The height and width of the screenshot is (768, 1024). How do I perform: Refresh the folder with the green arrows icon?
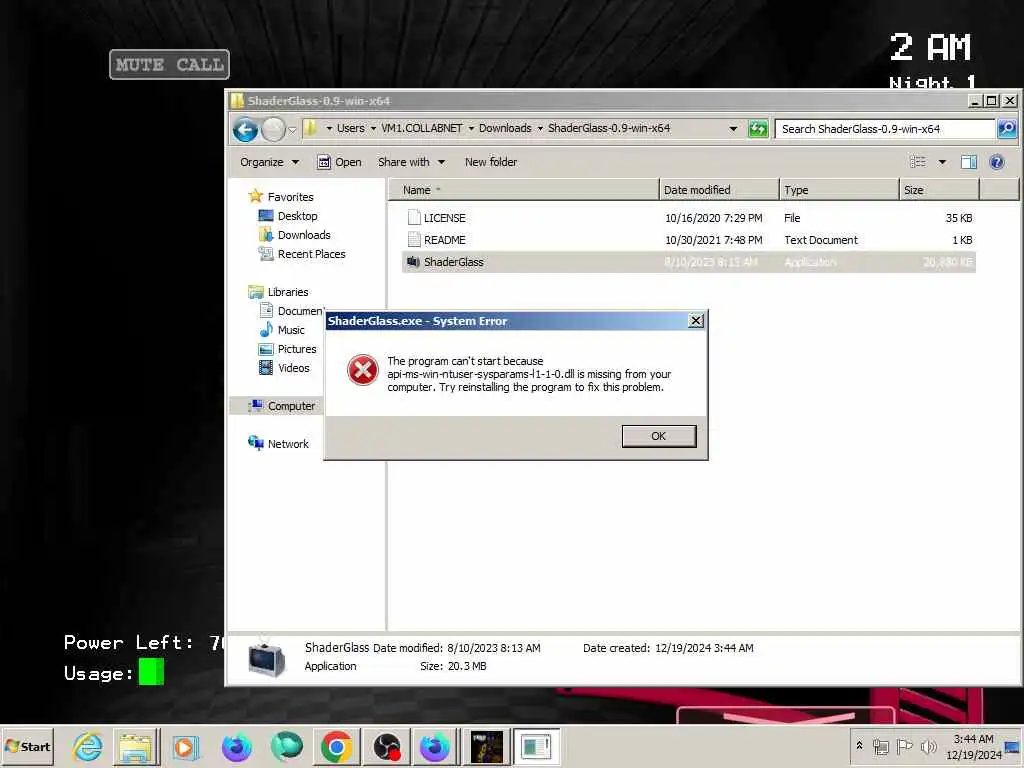point(758,129)
